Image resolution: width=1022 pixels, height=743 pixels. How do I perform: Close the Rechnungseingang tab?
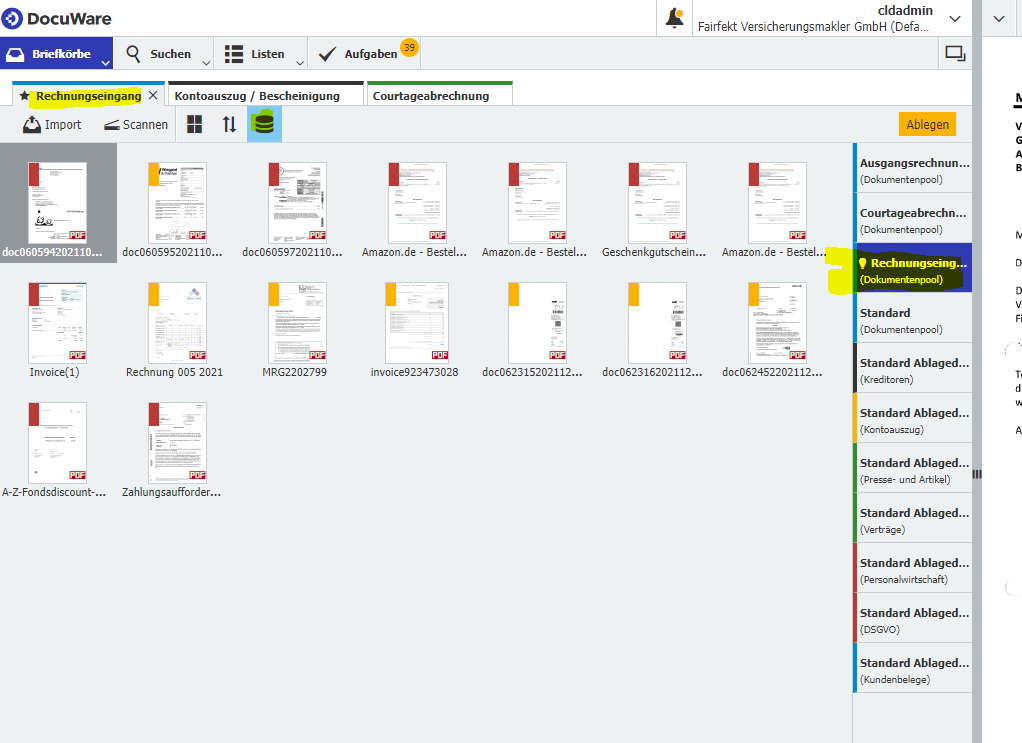153,96
